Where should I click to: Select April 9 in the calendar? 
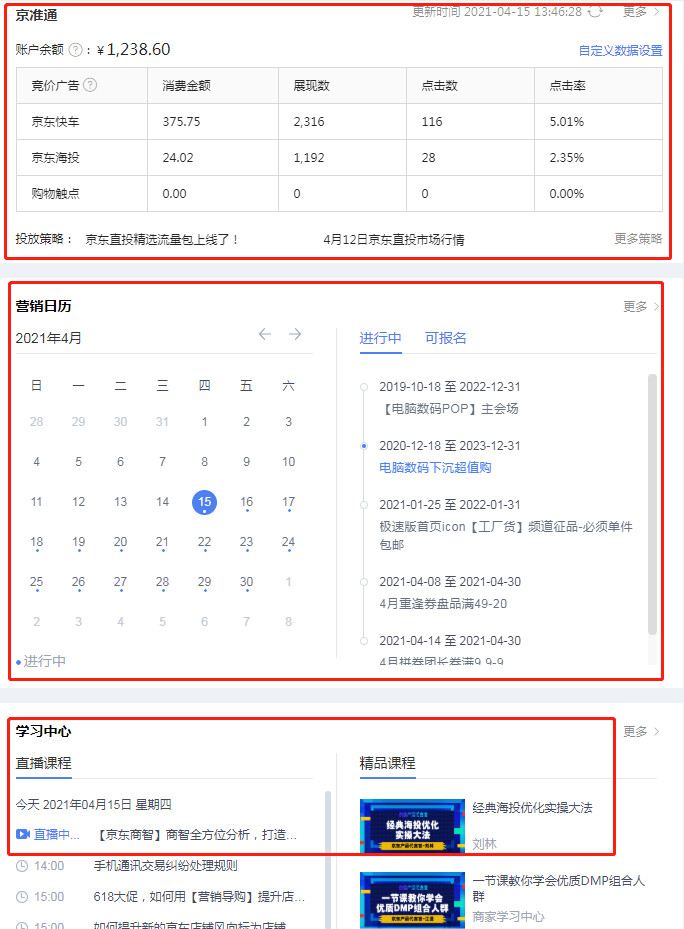pyautogui.click(x=247, y=462)
